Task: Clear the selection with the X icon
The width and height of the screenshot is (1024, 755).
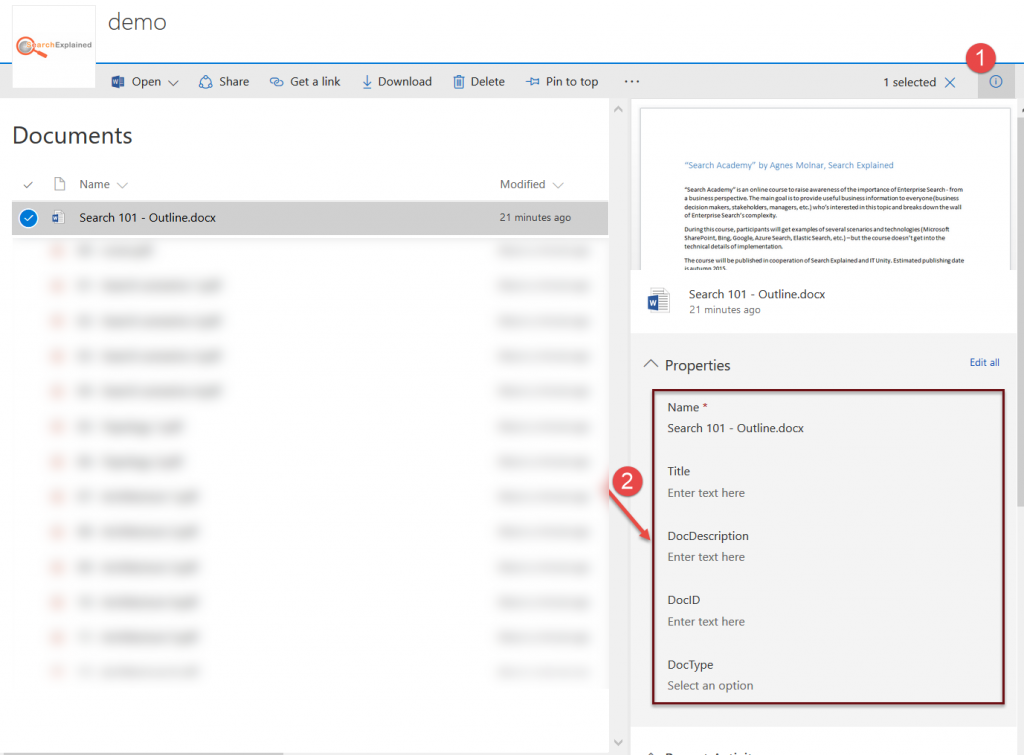Action: pos(950,82)
